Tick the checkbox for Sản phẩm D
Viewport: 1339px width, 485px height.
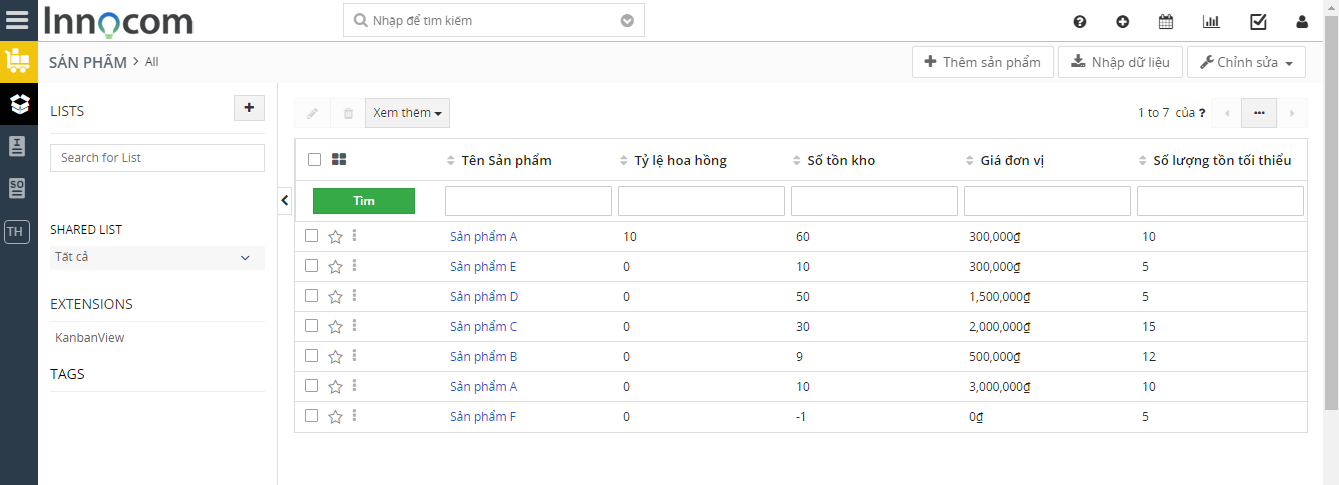311,296
